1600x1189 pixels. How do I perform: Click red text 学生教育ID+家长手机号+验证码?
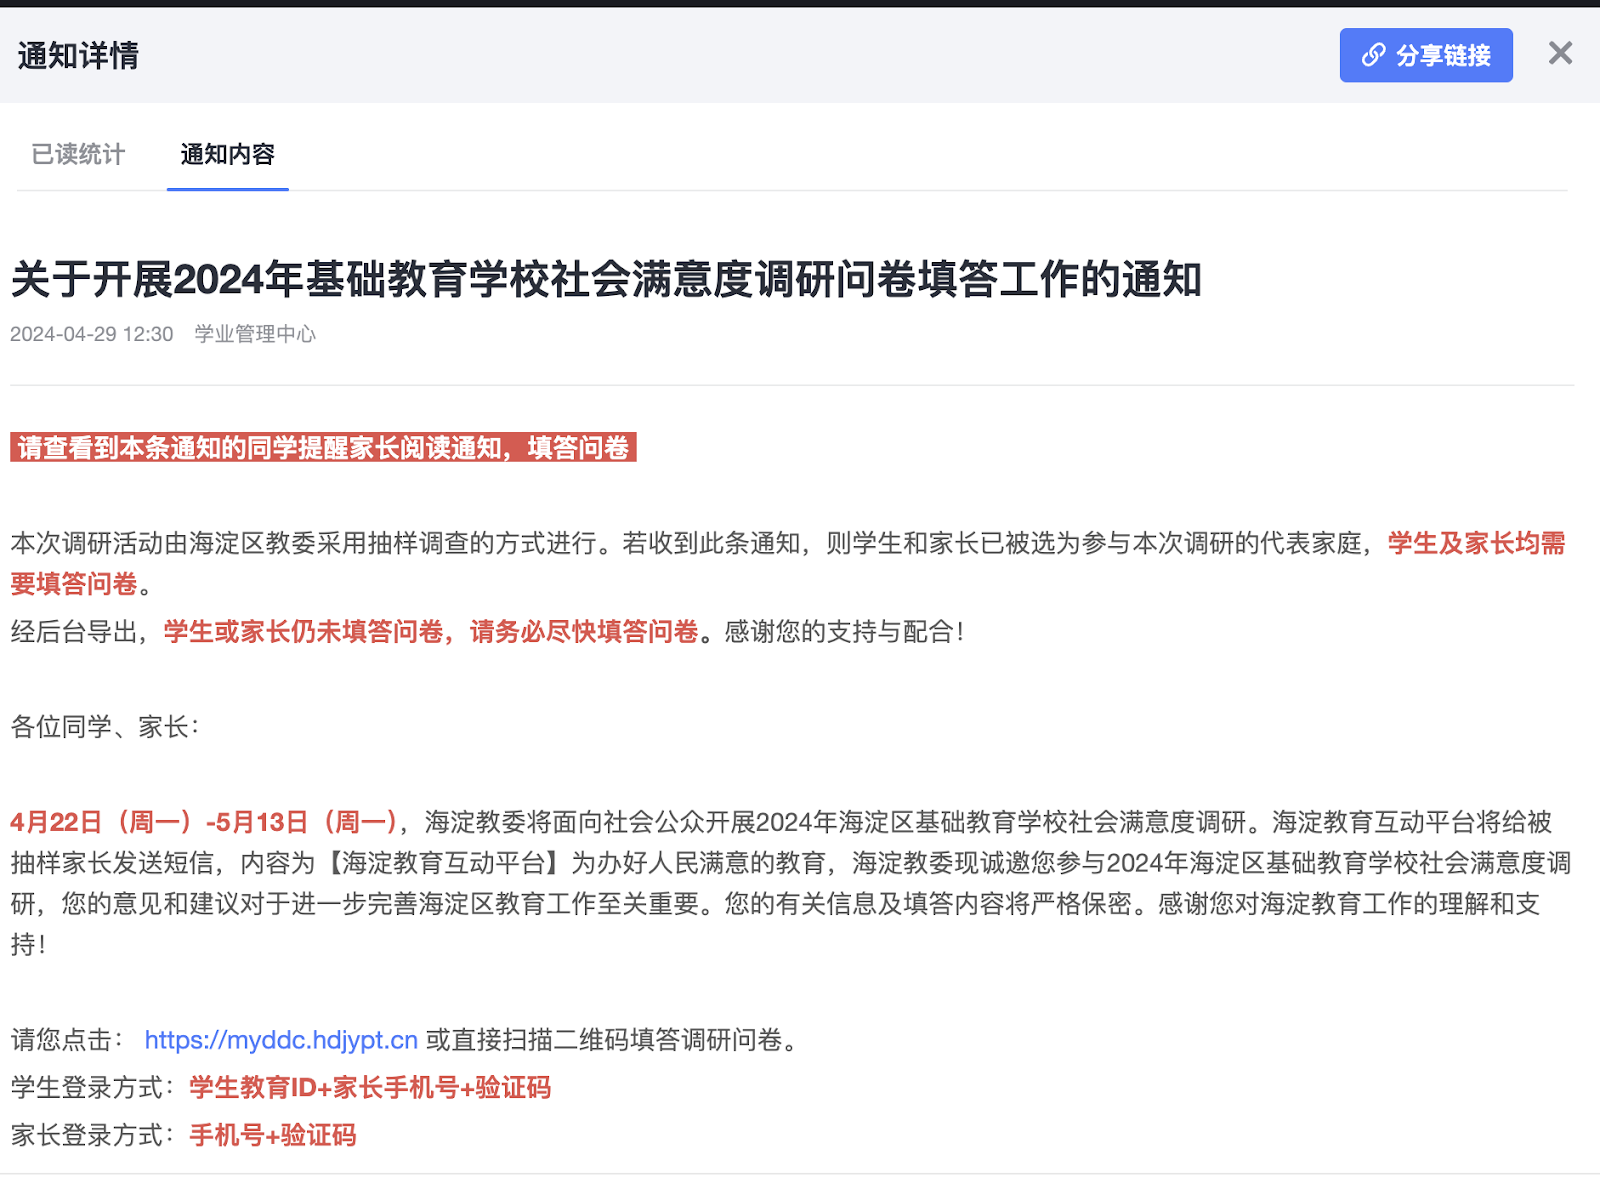pos(370,1088)
